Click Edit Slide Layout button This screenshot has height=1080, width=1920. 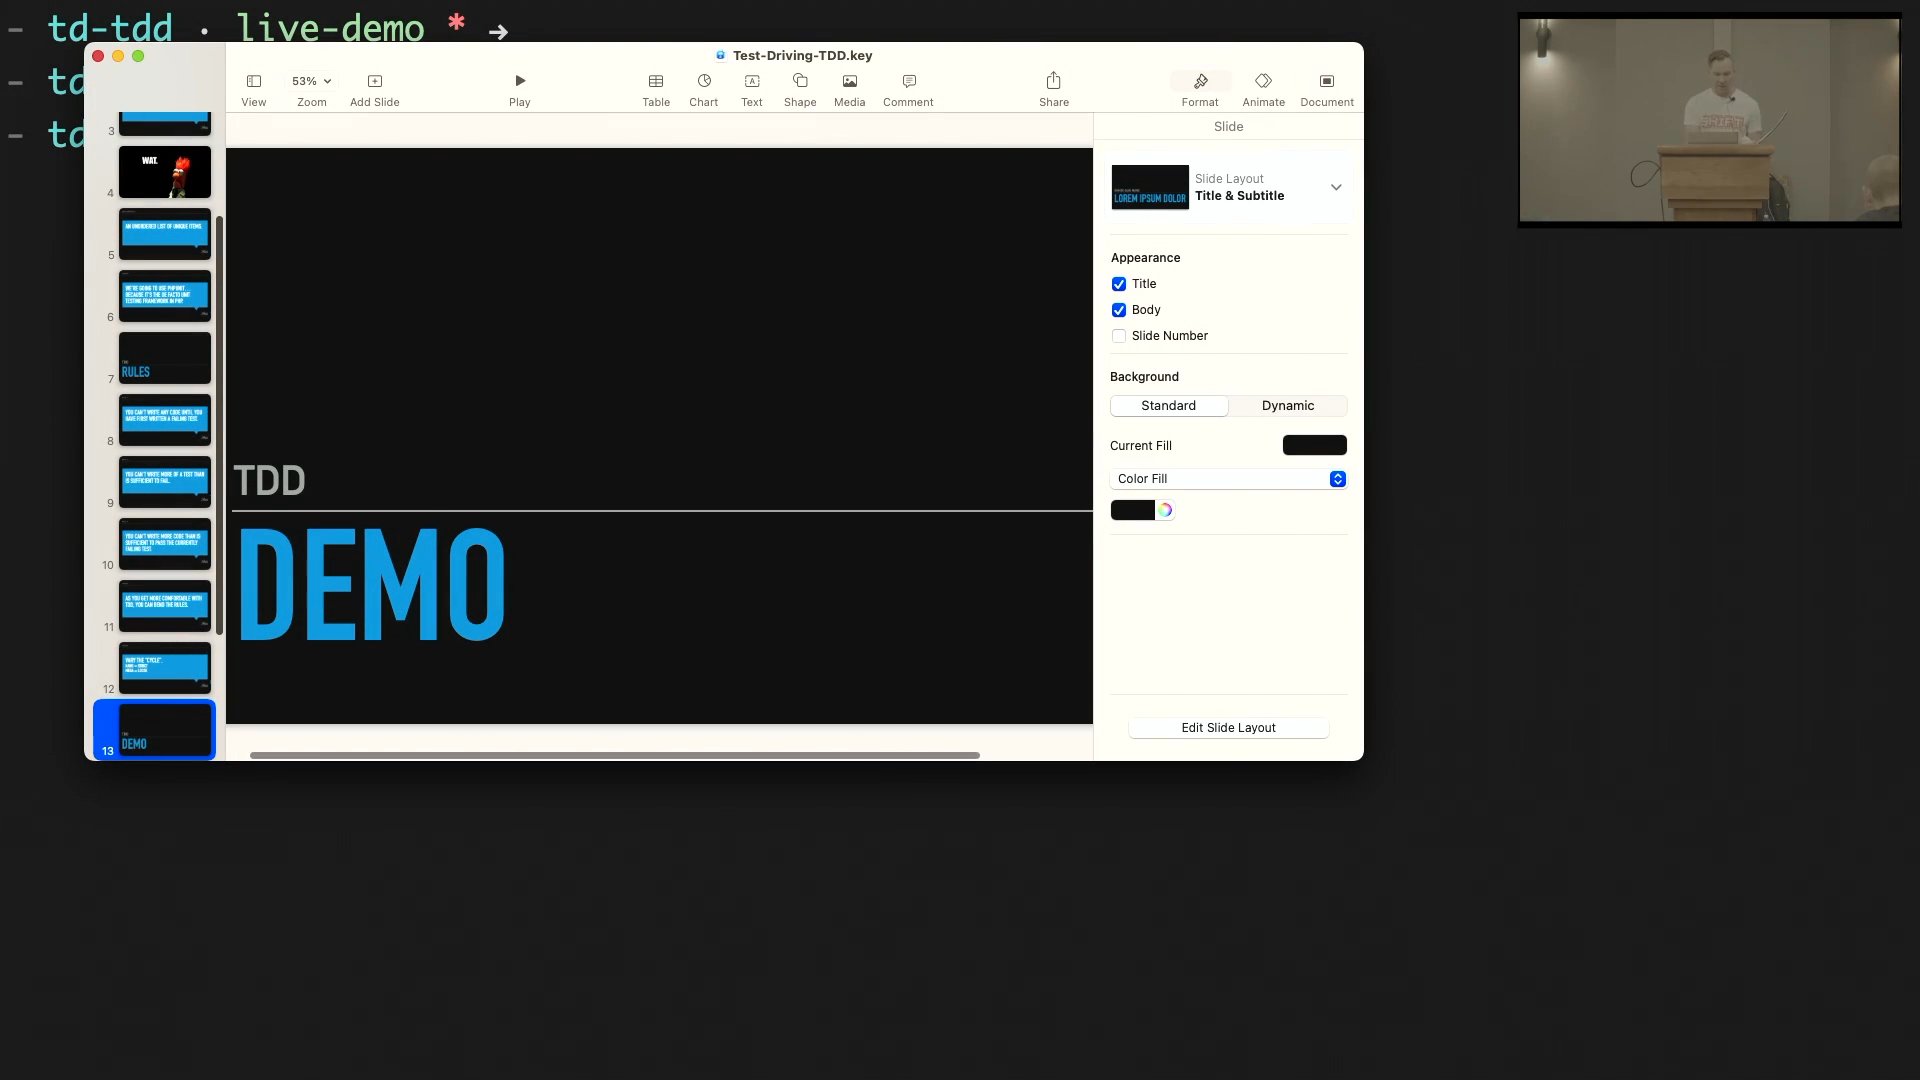1228,728
